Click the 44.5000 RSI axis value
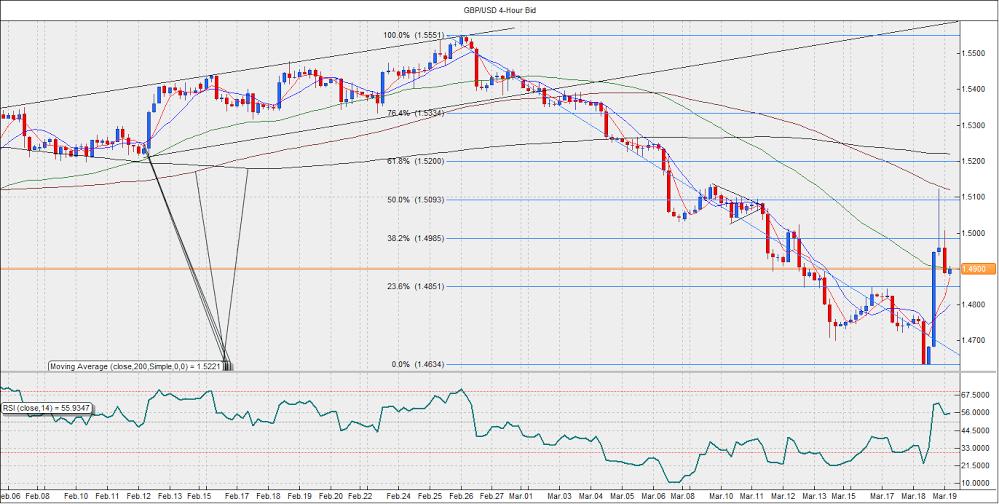This screenshot has width=999, height=504. click(977, 431)
